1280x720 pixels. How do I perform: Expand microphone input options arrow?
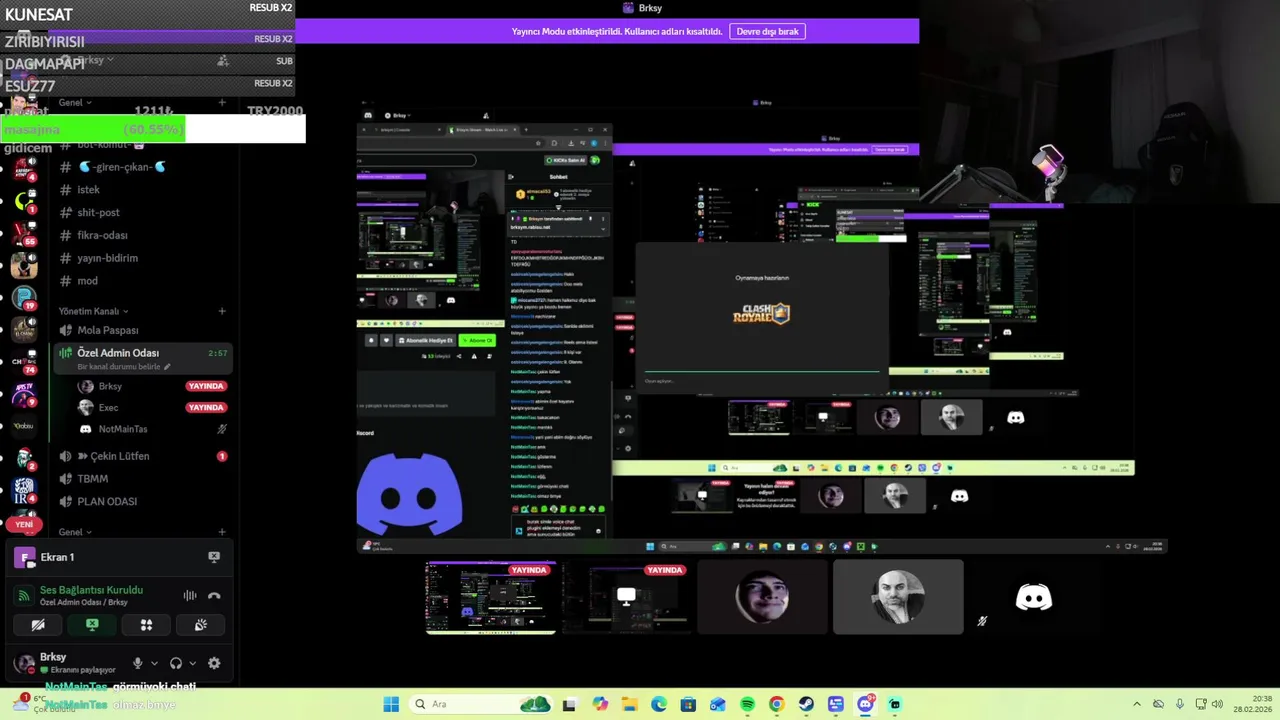click(x=154, y=663)
